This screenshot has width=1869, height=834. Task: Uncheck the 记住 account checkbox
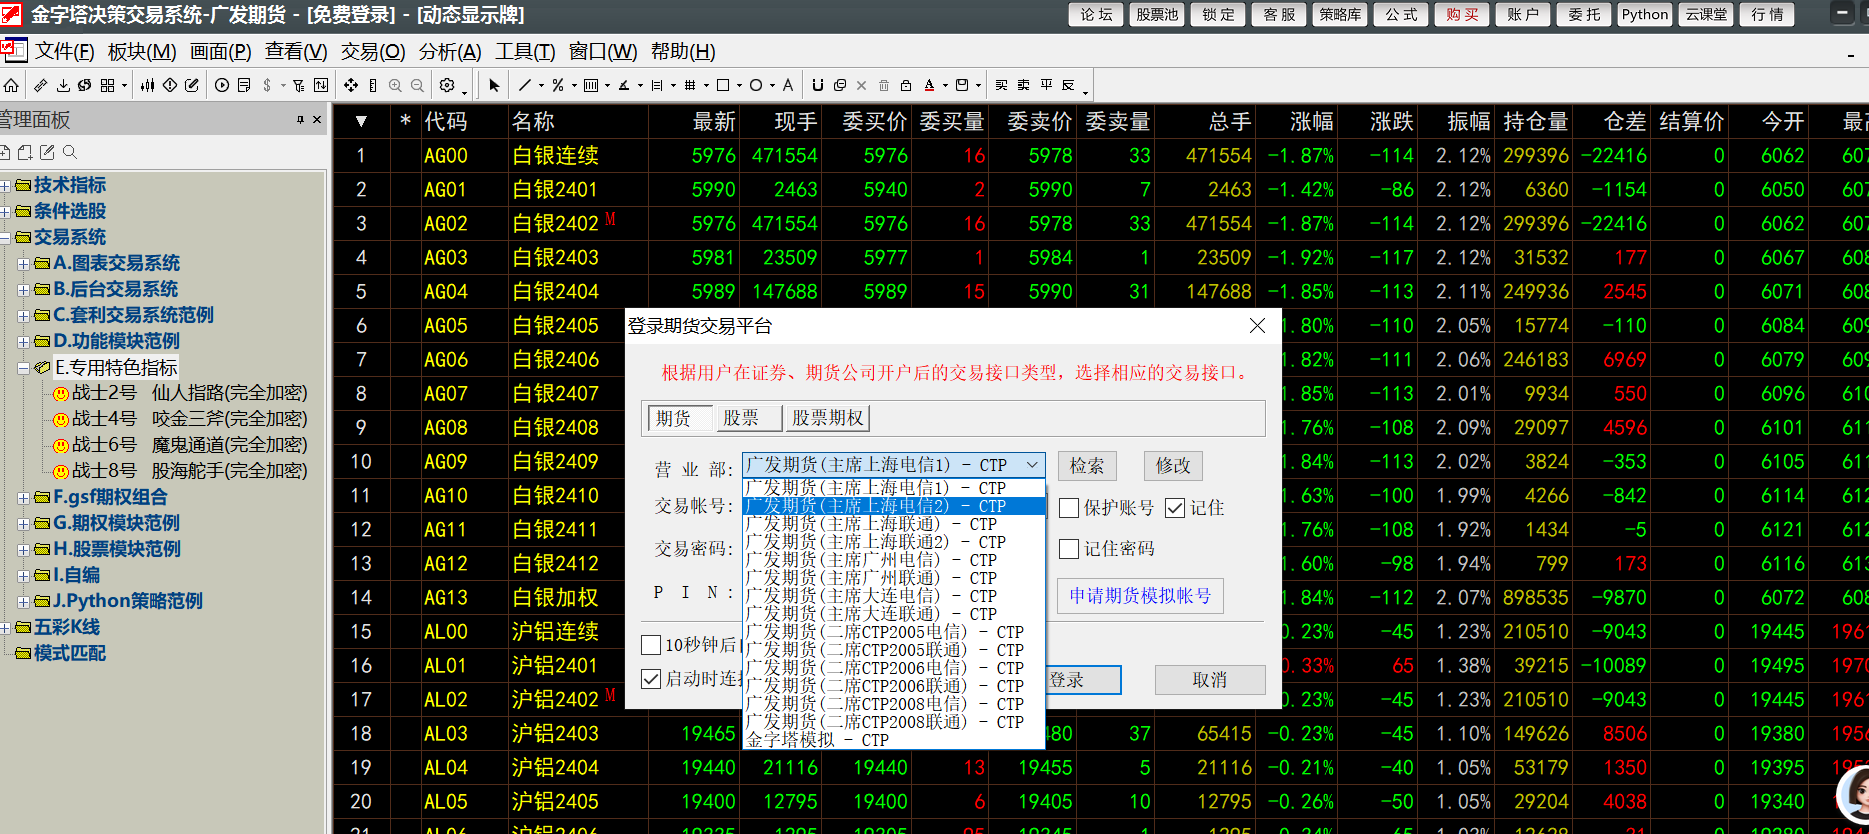[x=1175, y=508]
